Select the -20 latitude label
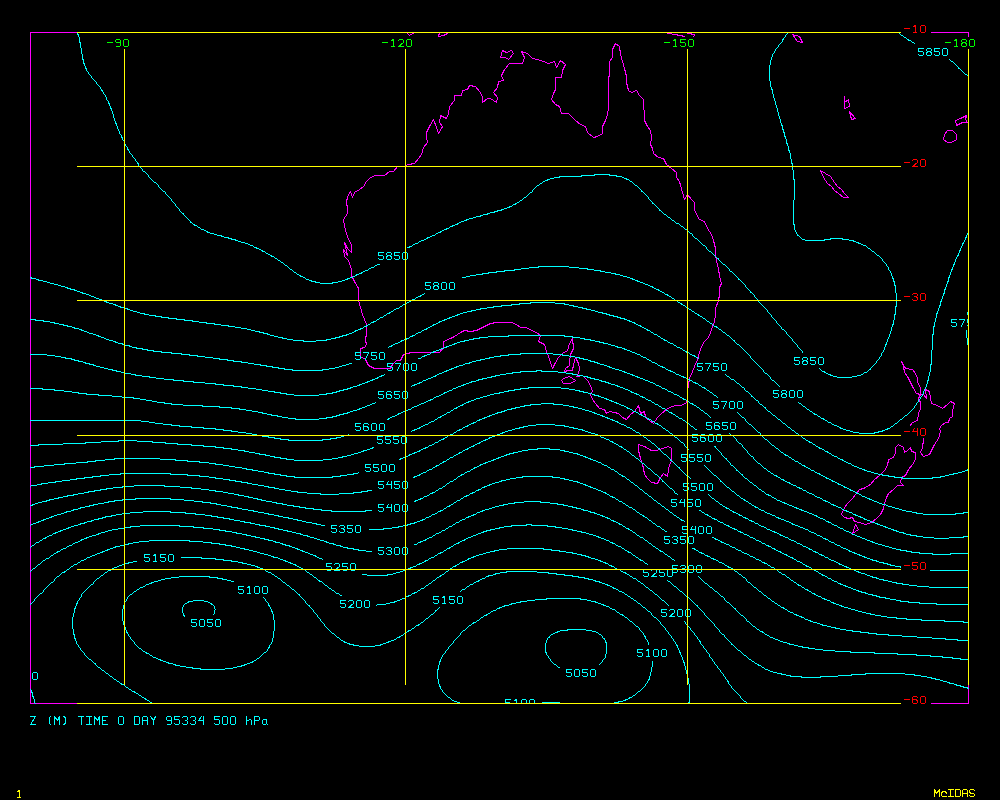The height and width of the screenshot is (800, 1000). (914, 163)
